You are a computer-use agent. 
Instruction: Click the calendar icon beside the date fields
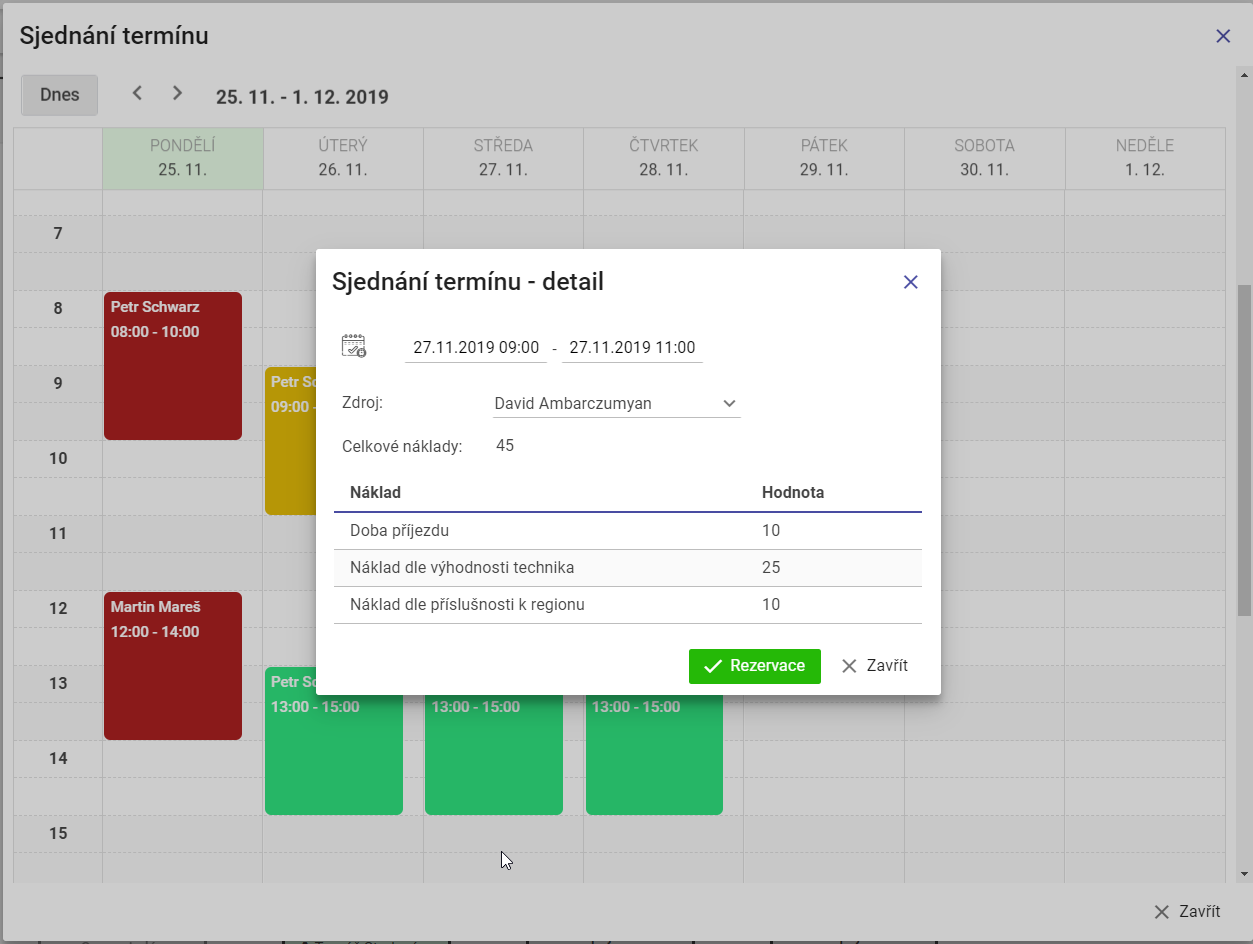(x=354, y=346)
